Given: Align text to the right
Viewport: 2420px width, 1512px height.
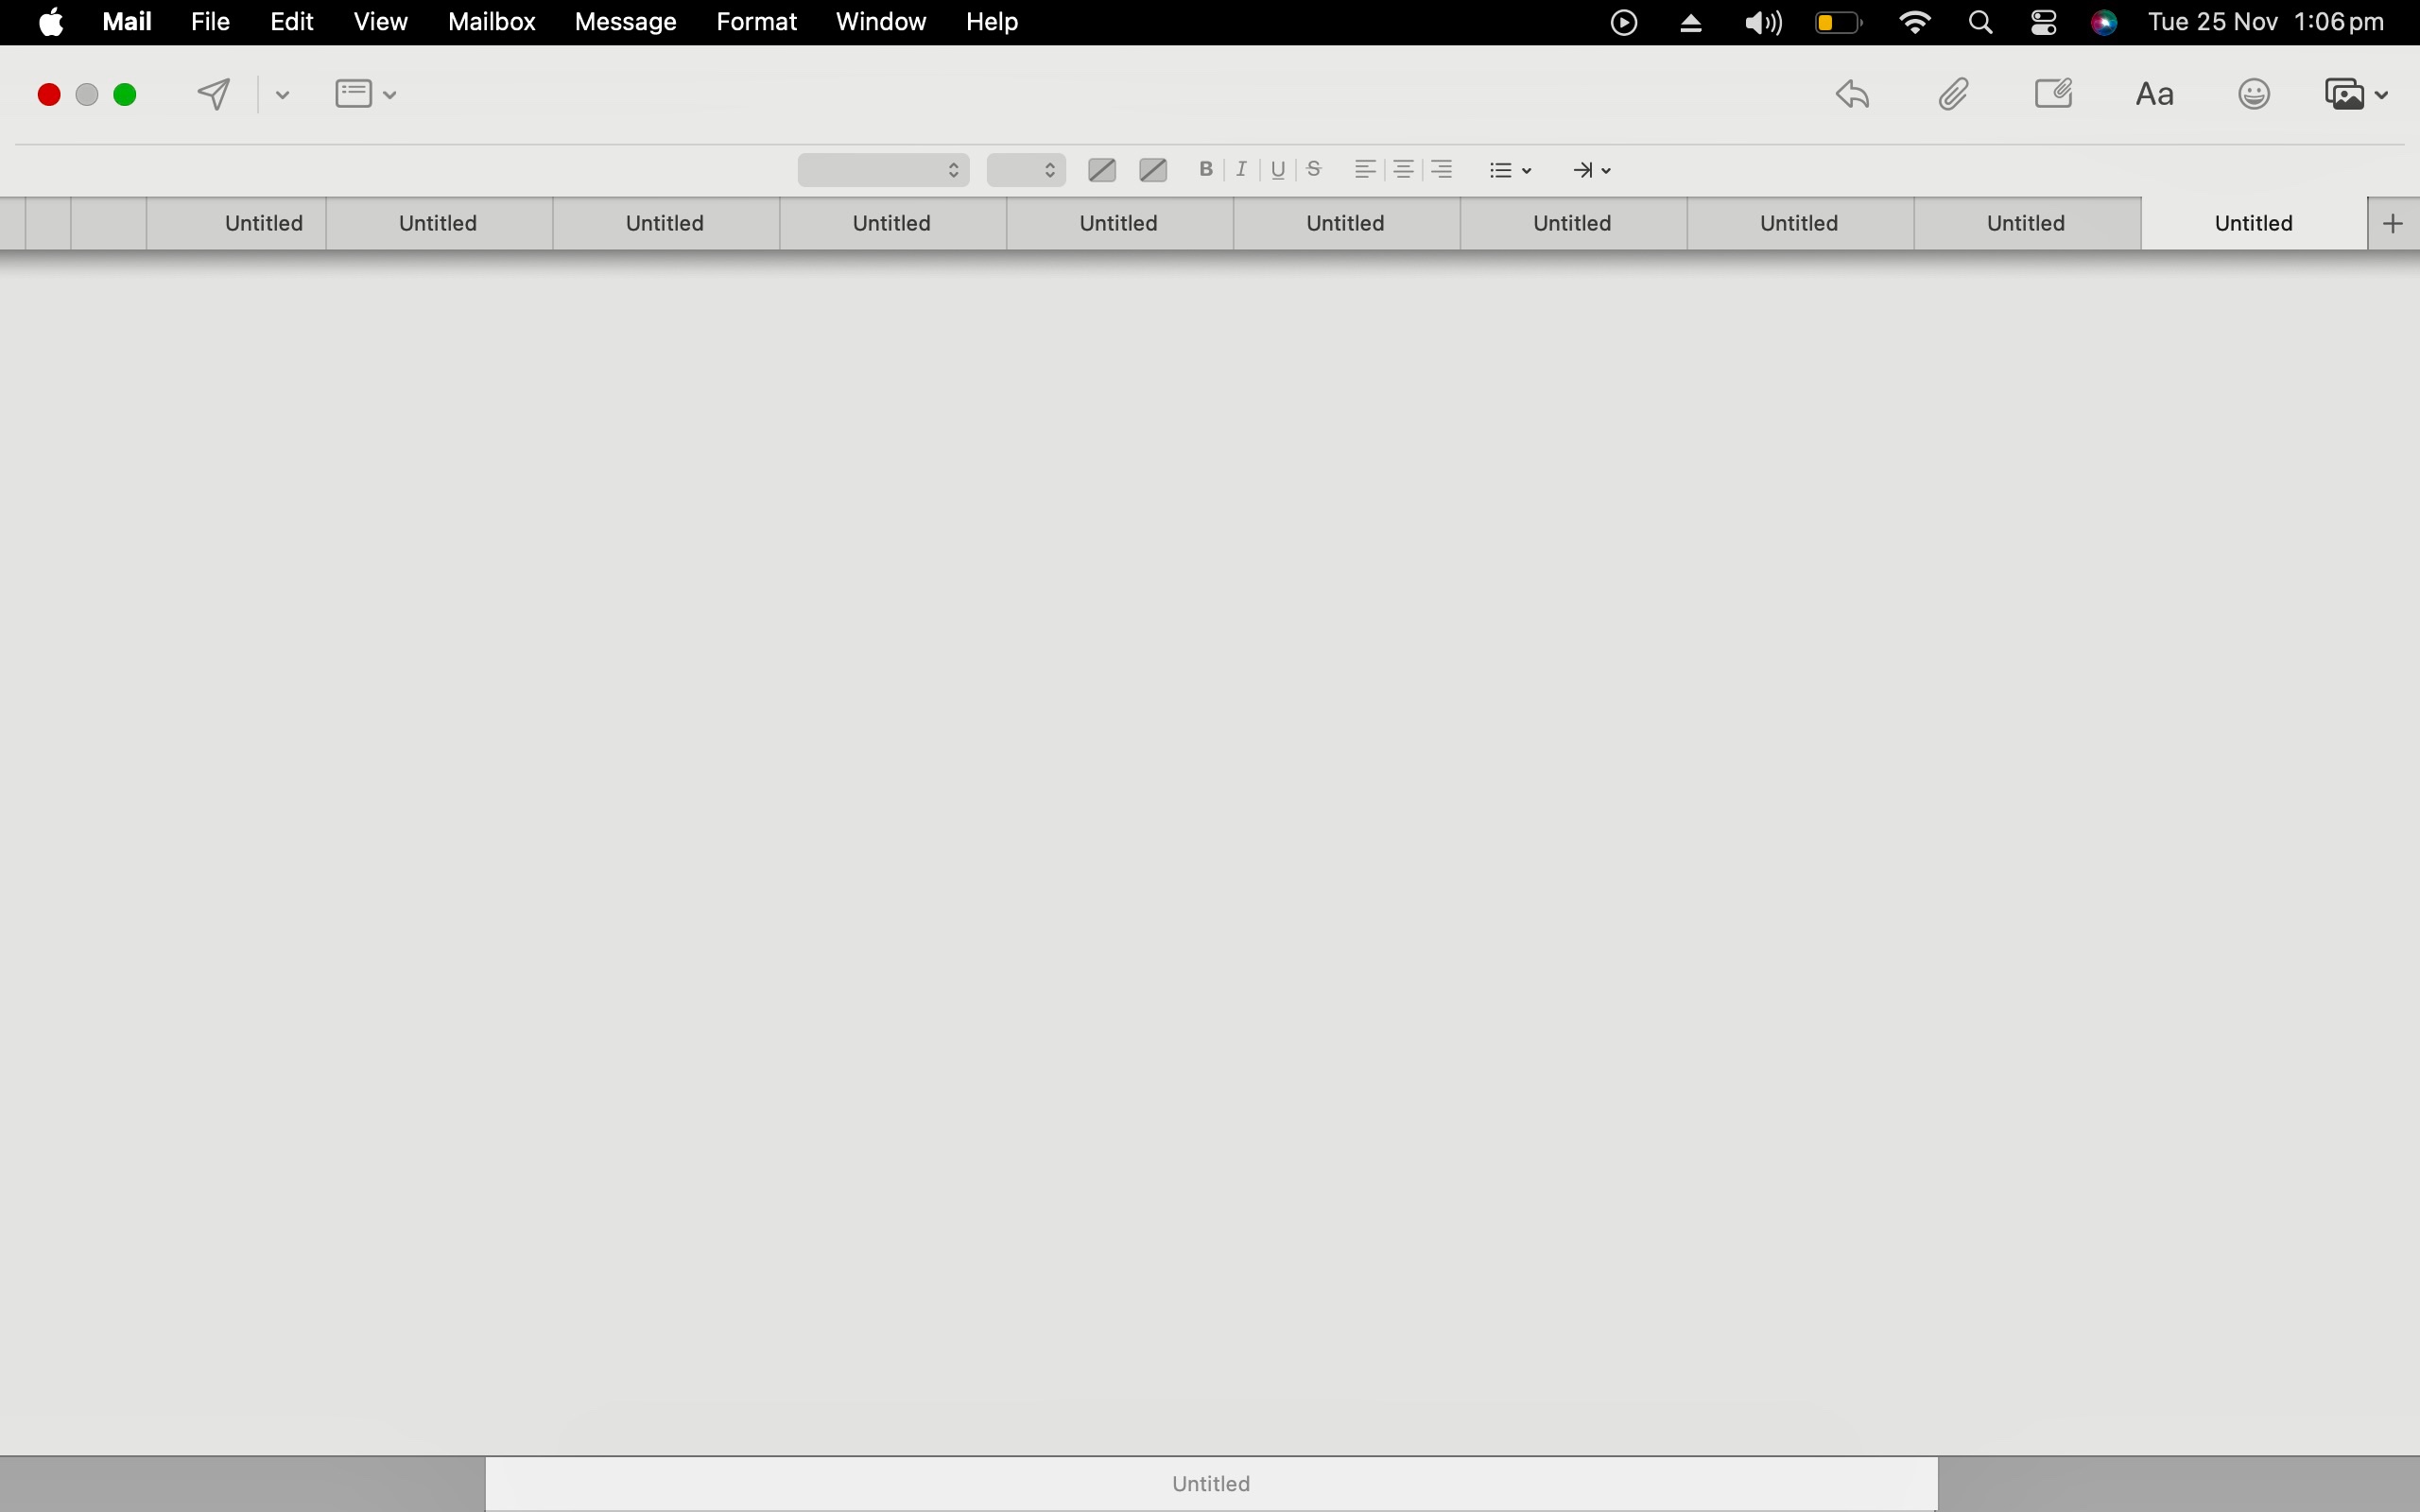Looking at the screenshot, I should 1442,170.
